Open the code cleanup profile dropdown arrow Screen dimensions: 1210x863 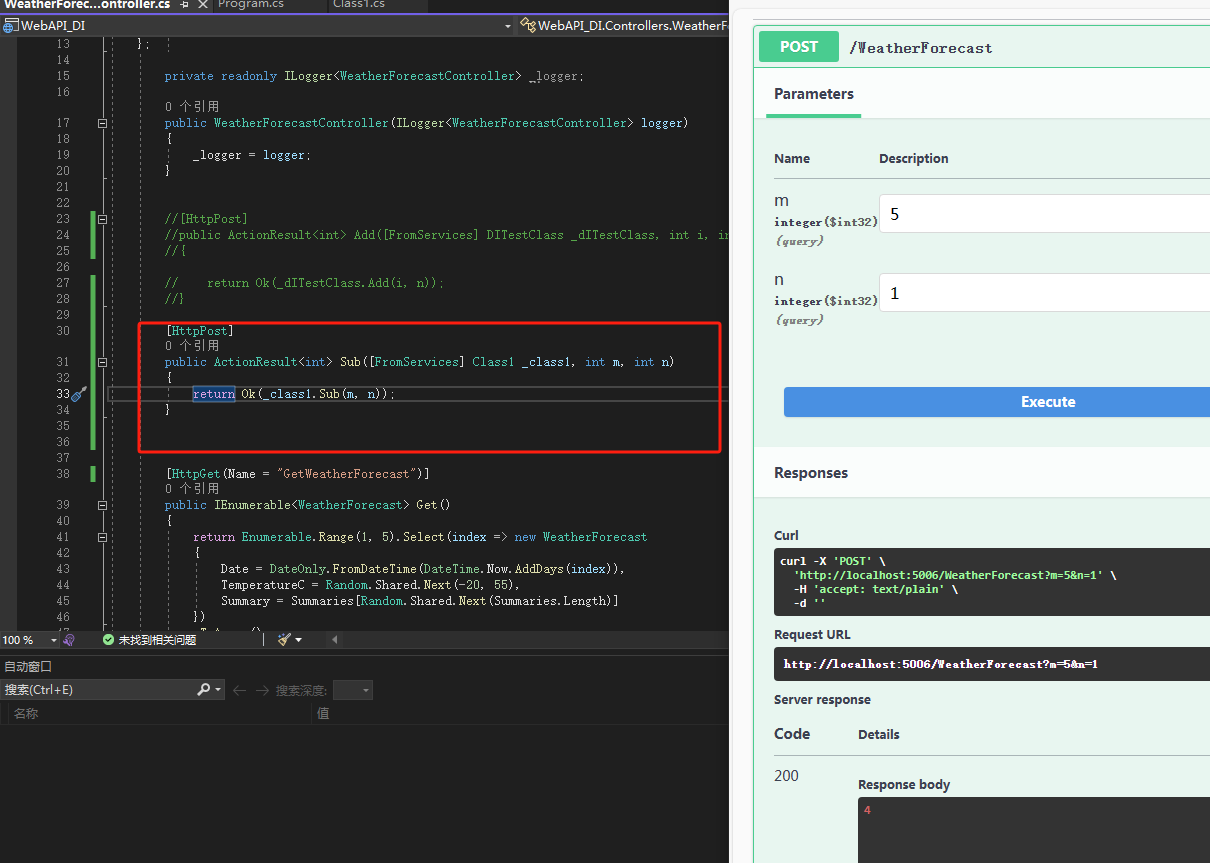click(298, 640)
